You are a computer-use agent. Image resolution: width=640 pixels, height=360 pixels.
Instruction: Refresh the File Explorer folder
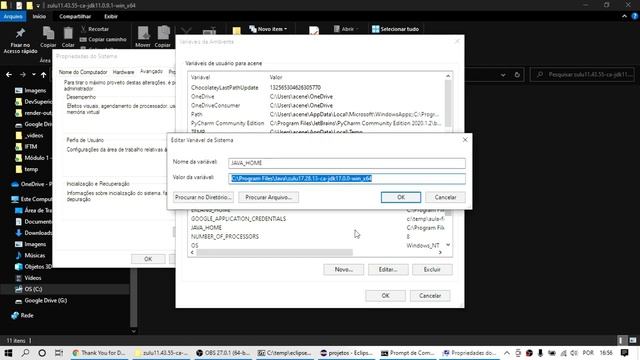(517, 75)
